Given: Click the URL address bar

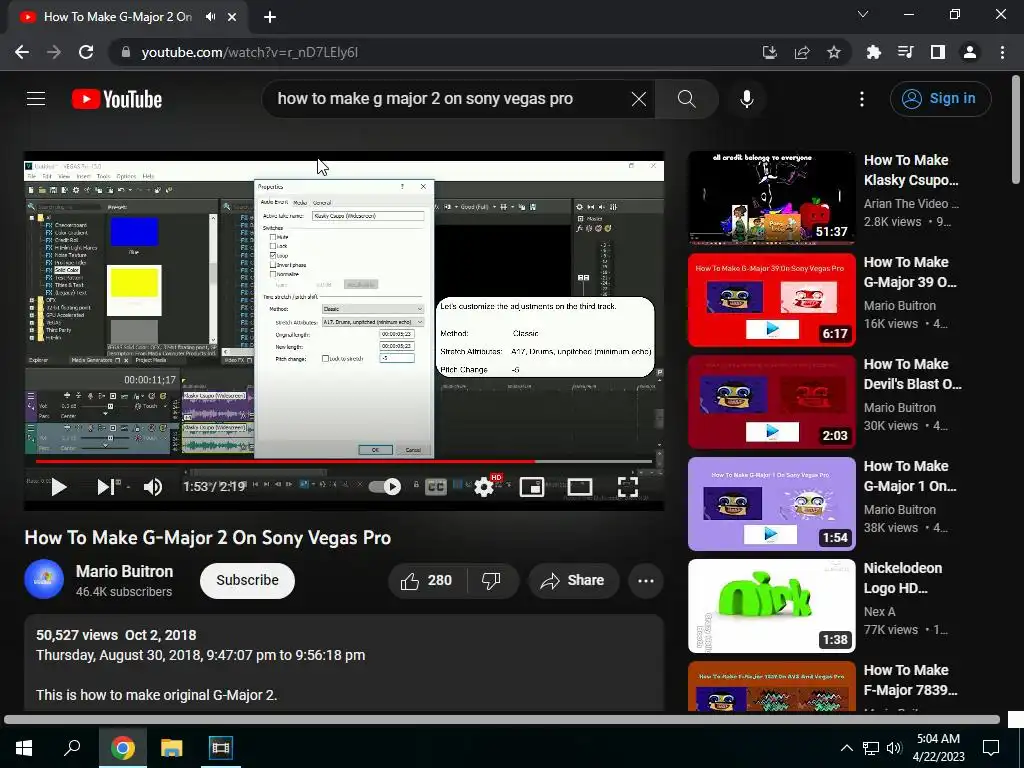Looking at the screenshot, I should point(431,52).
